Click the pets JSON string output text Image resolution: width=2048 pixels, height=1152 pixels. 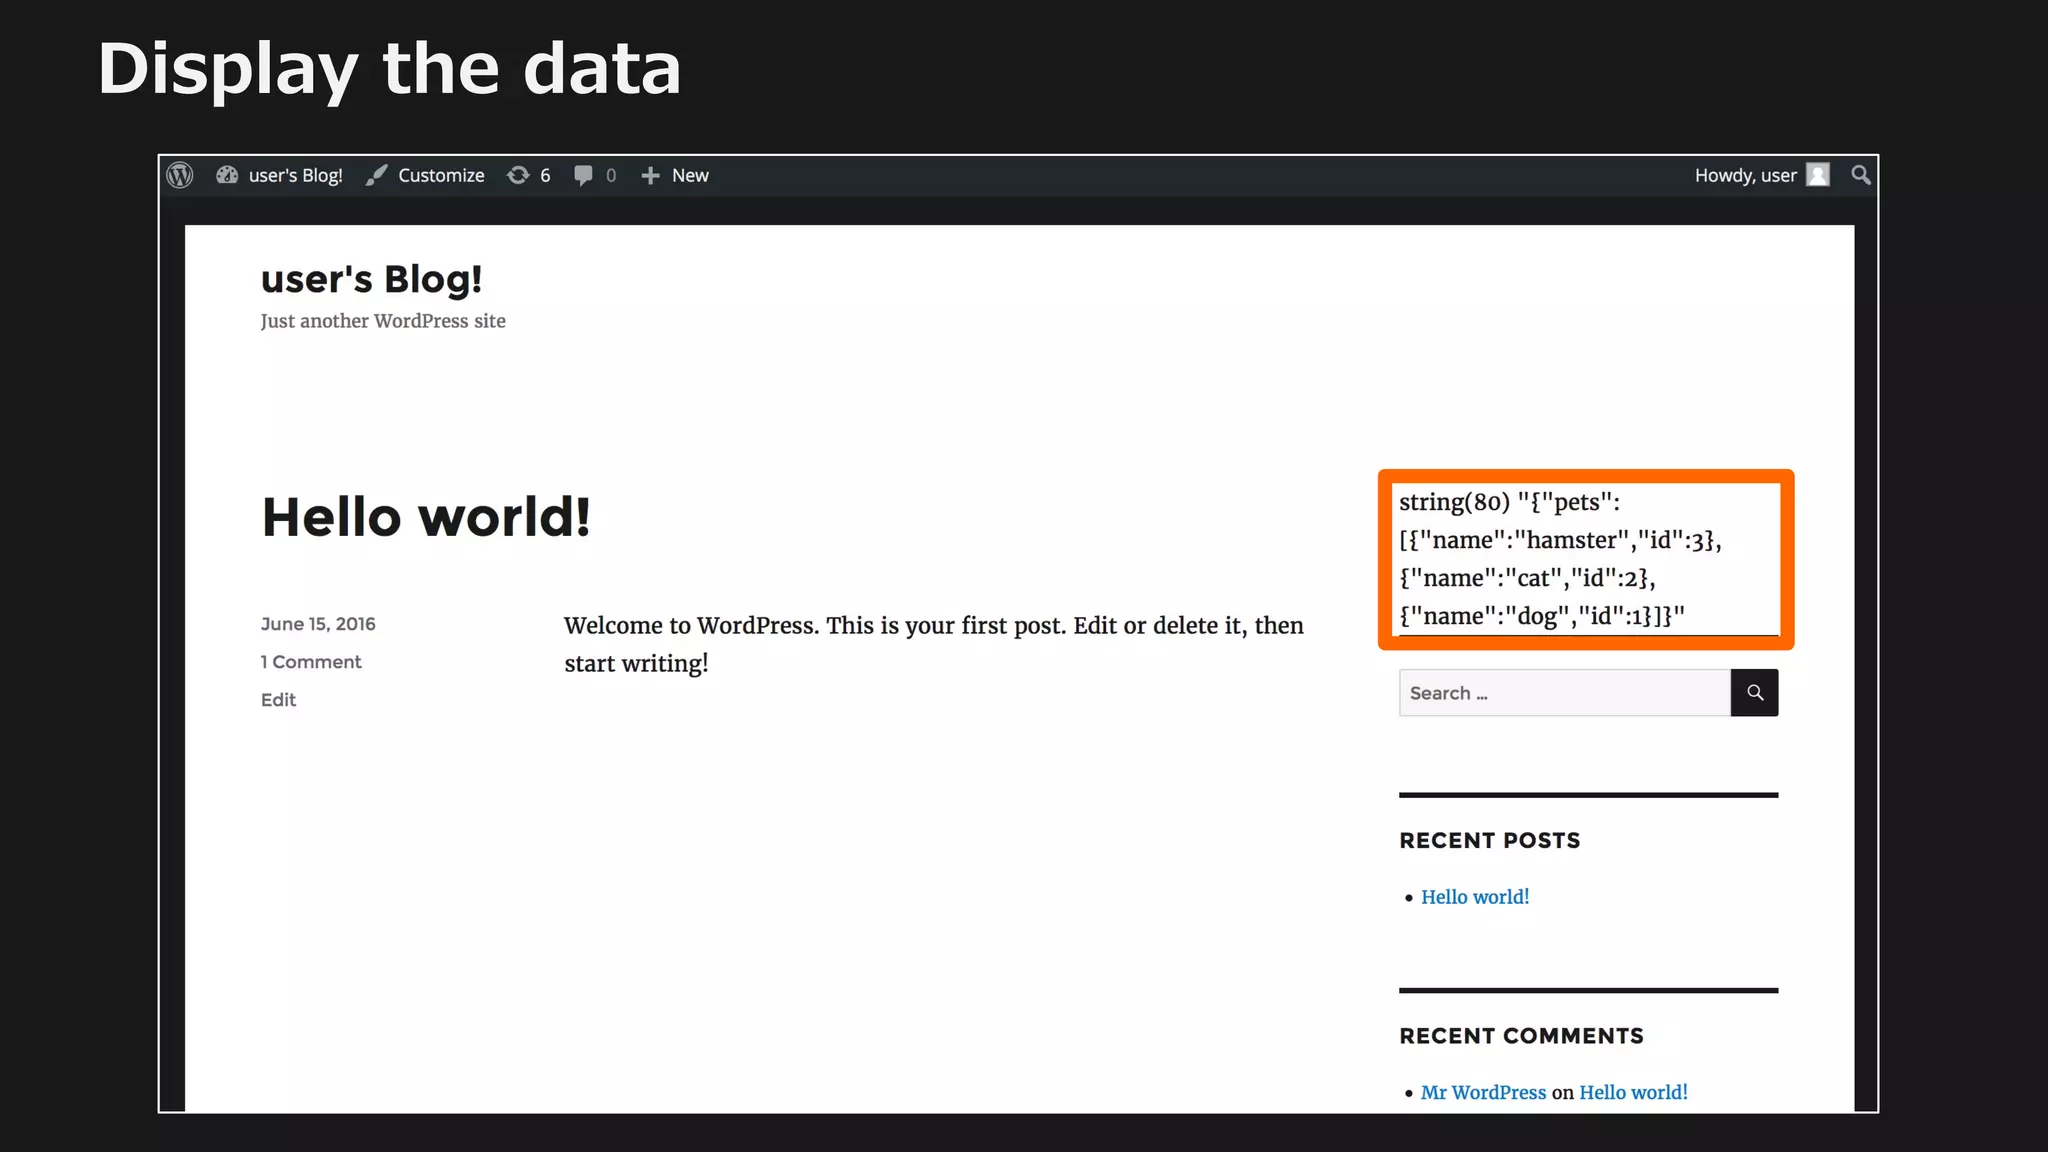[1560, 559]
